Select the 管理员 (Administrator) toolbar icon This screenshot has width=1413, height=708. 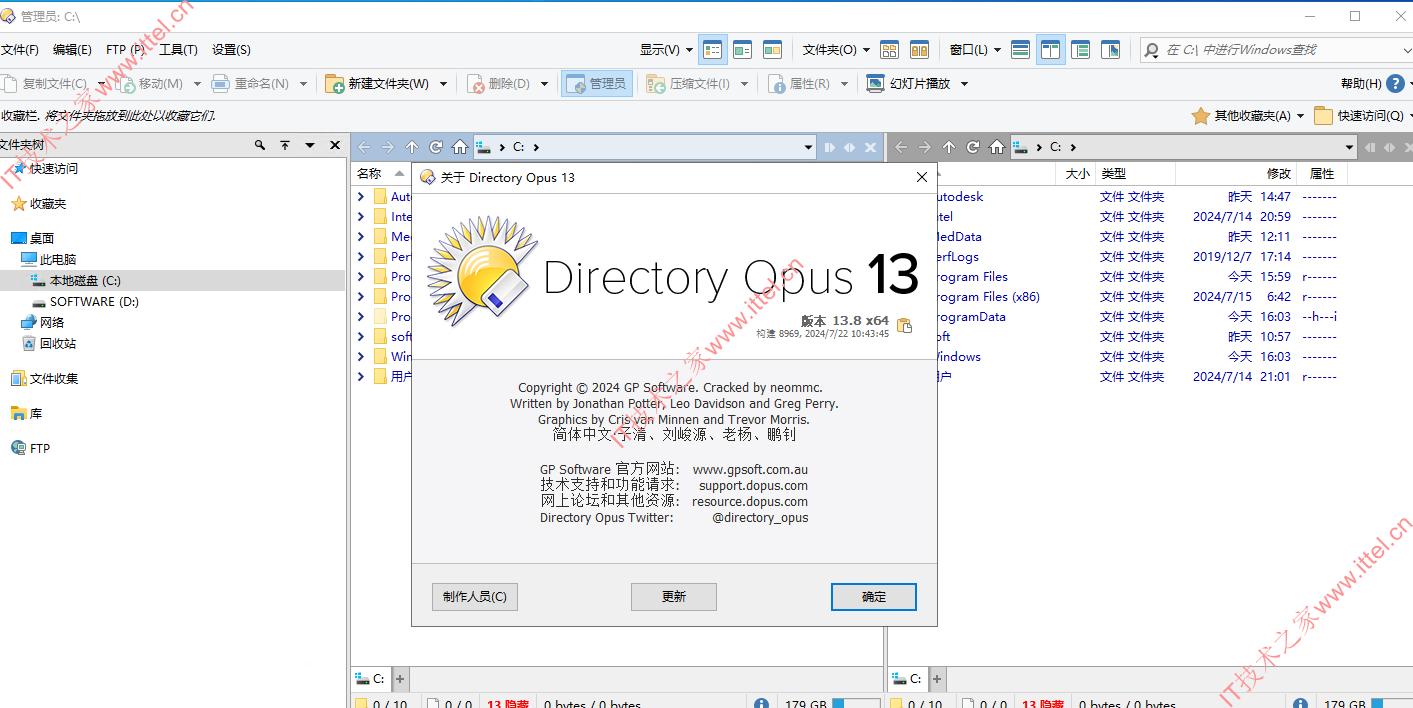pos(597,83)
